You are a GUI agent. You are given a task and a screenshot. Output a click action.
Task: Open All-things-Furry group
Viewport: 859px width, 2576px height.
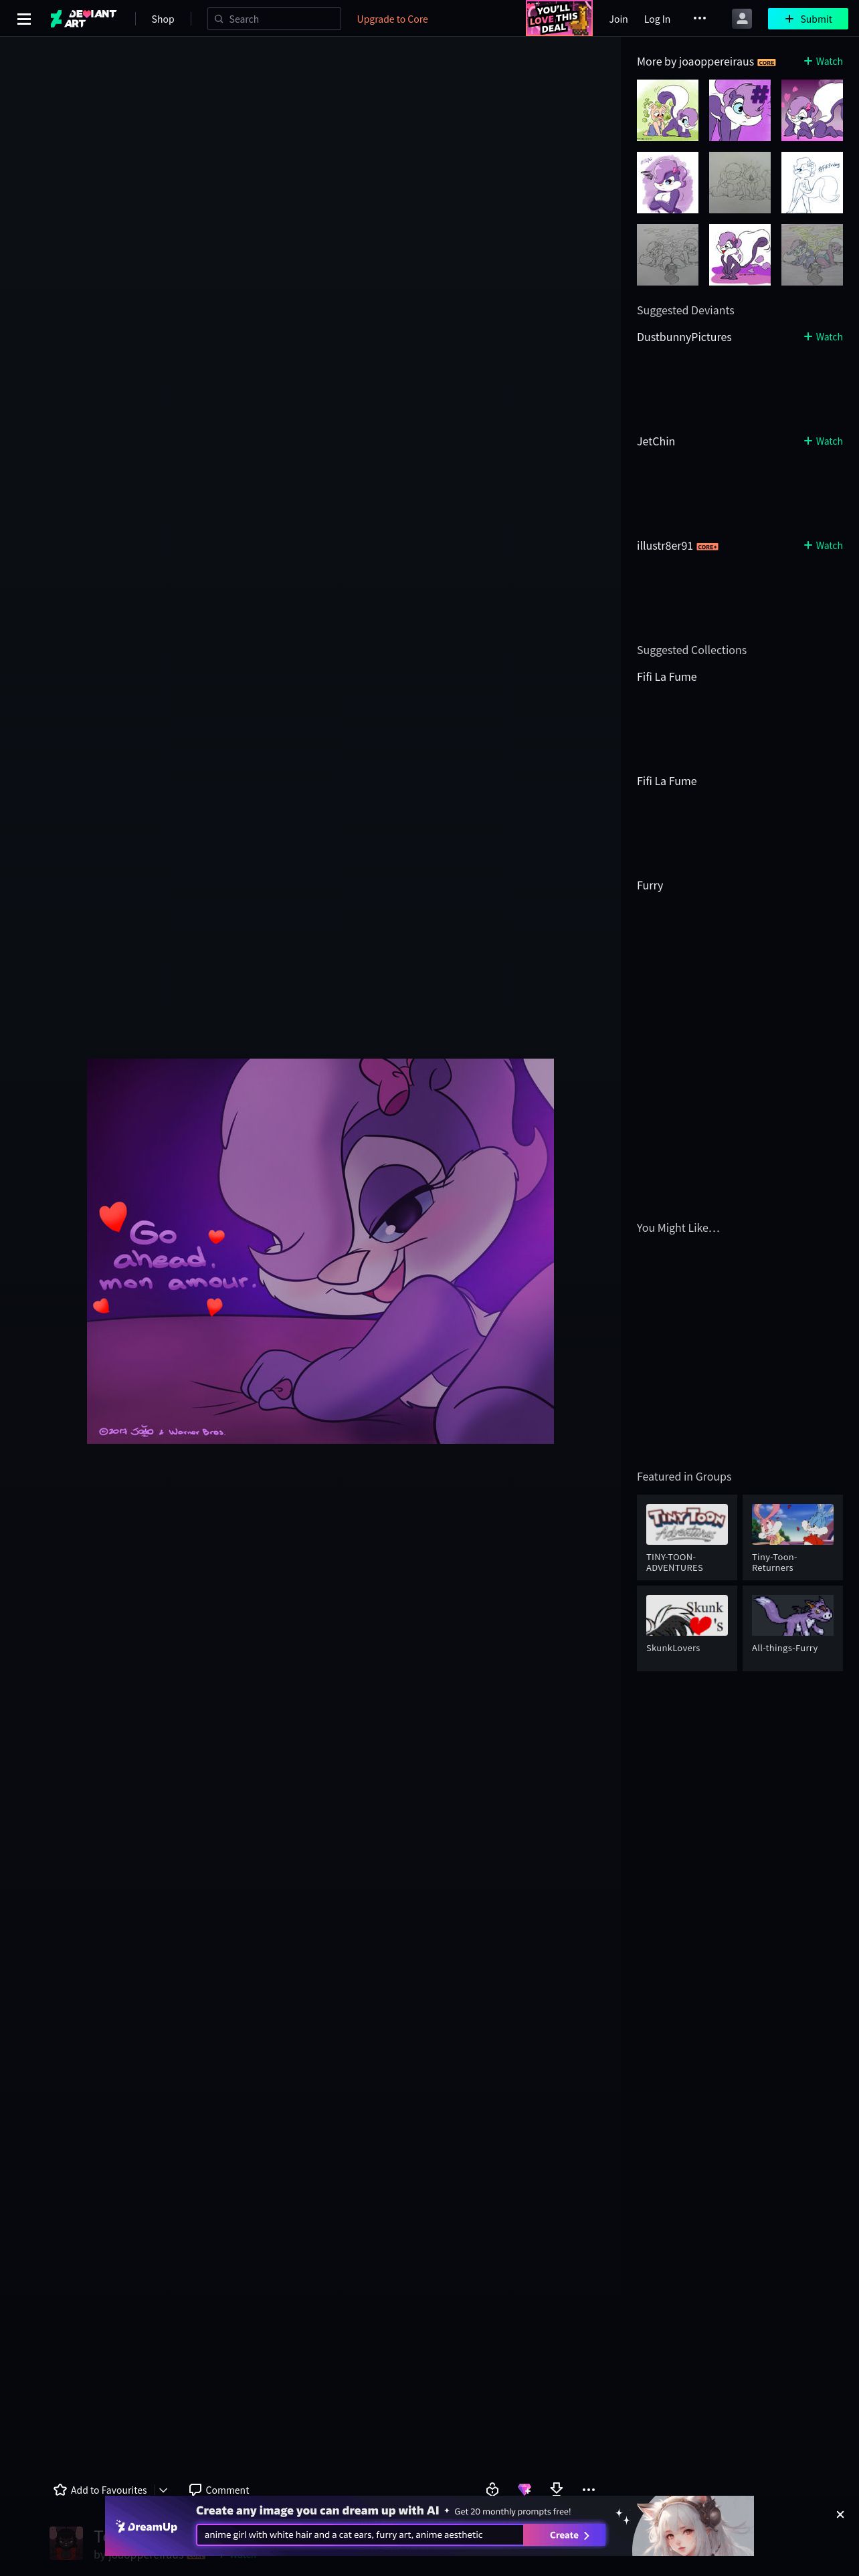(x=793, y=1627)
